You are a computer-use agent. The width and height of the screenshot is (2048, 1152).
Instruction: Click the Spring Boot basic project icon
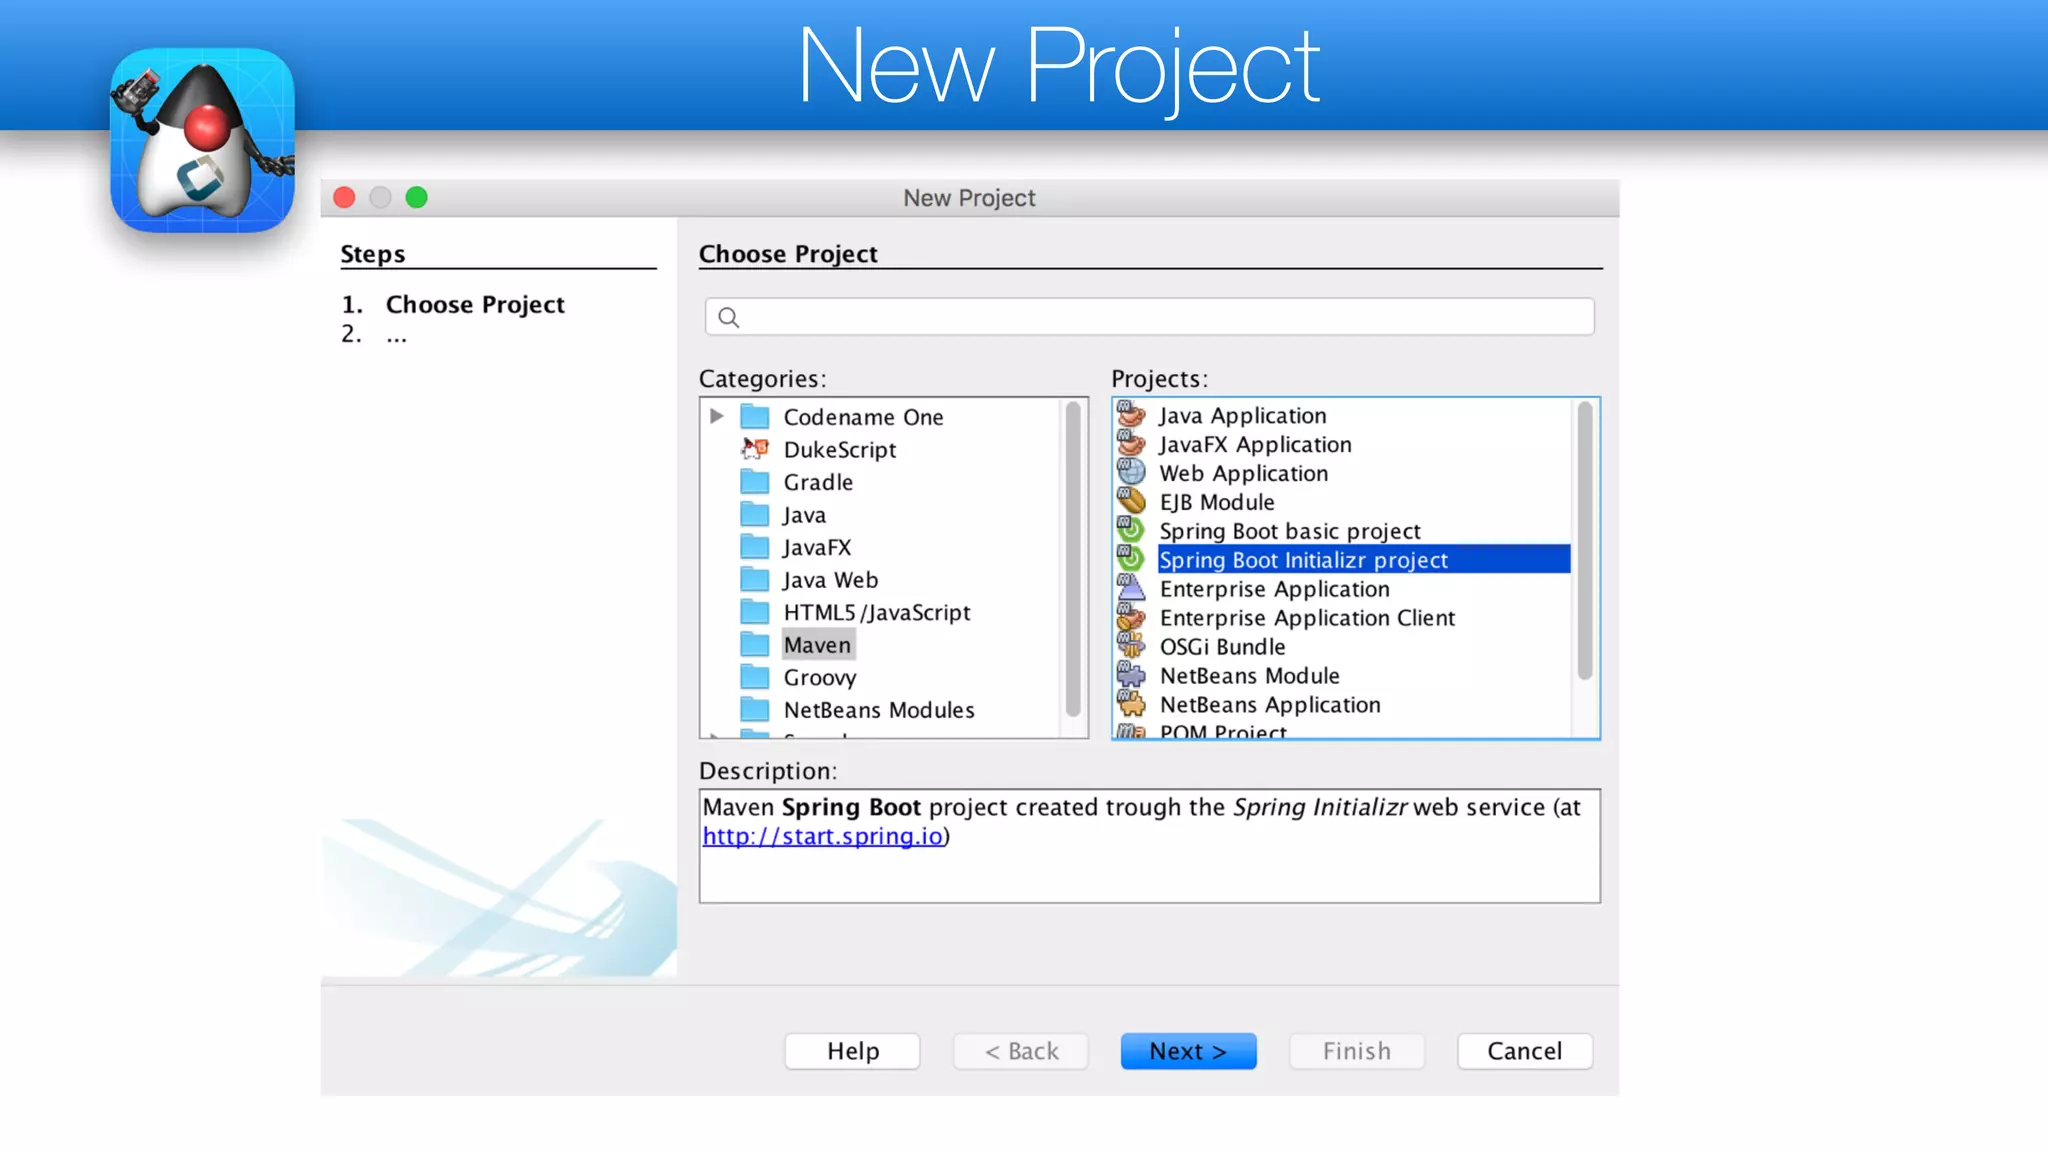tap(1131, 530)
